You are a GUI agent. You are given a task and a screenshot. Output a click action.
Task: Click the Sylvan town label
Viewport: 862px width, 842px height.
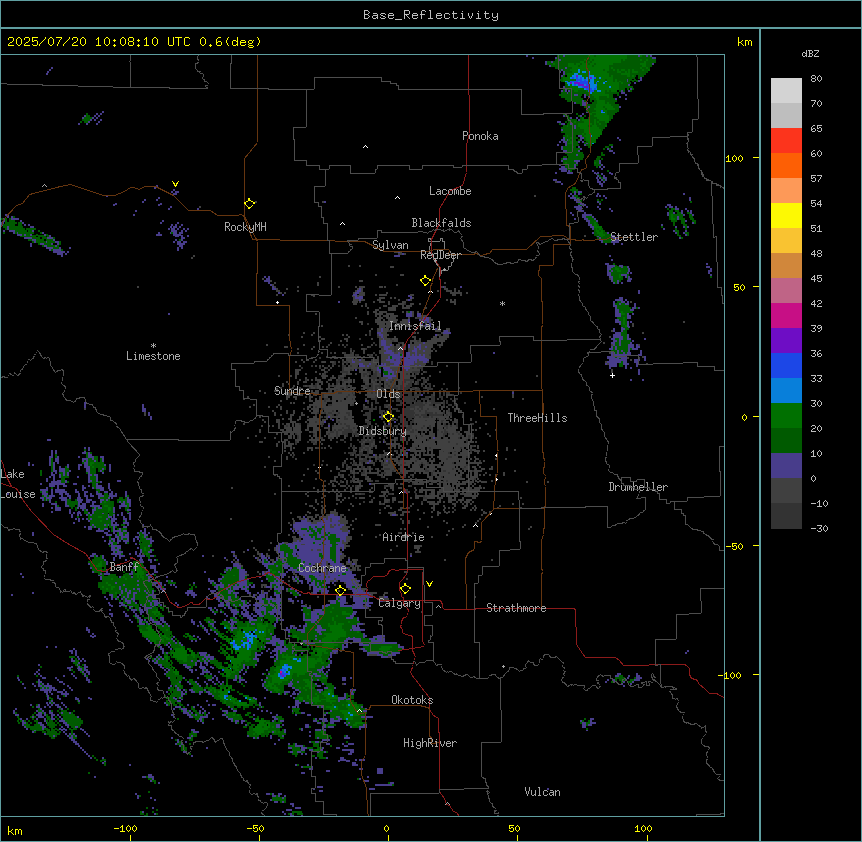click(390, 245)
